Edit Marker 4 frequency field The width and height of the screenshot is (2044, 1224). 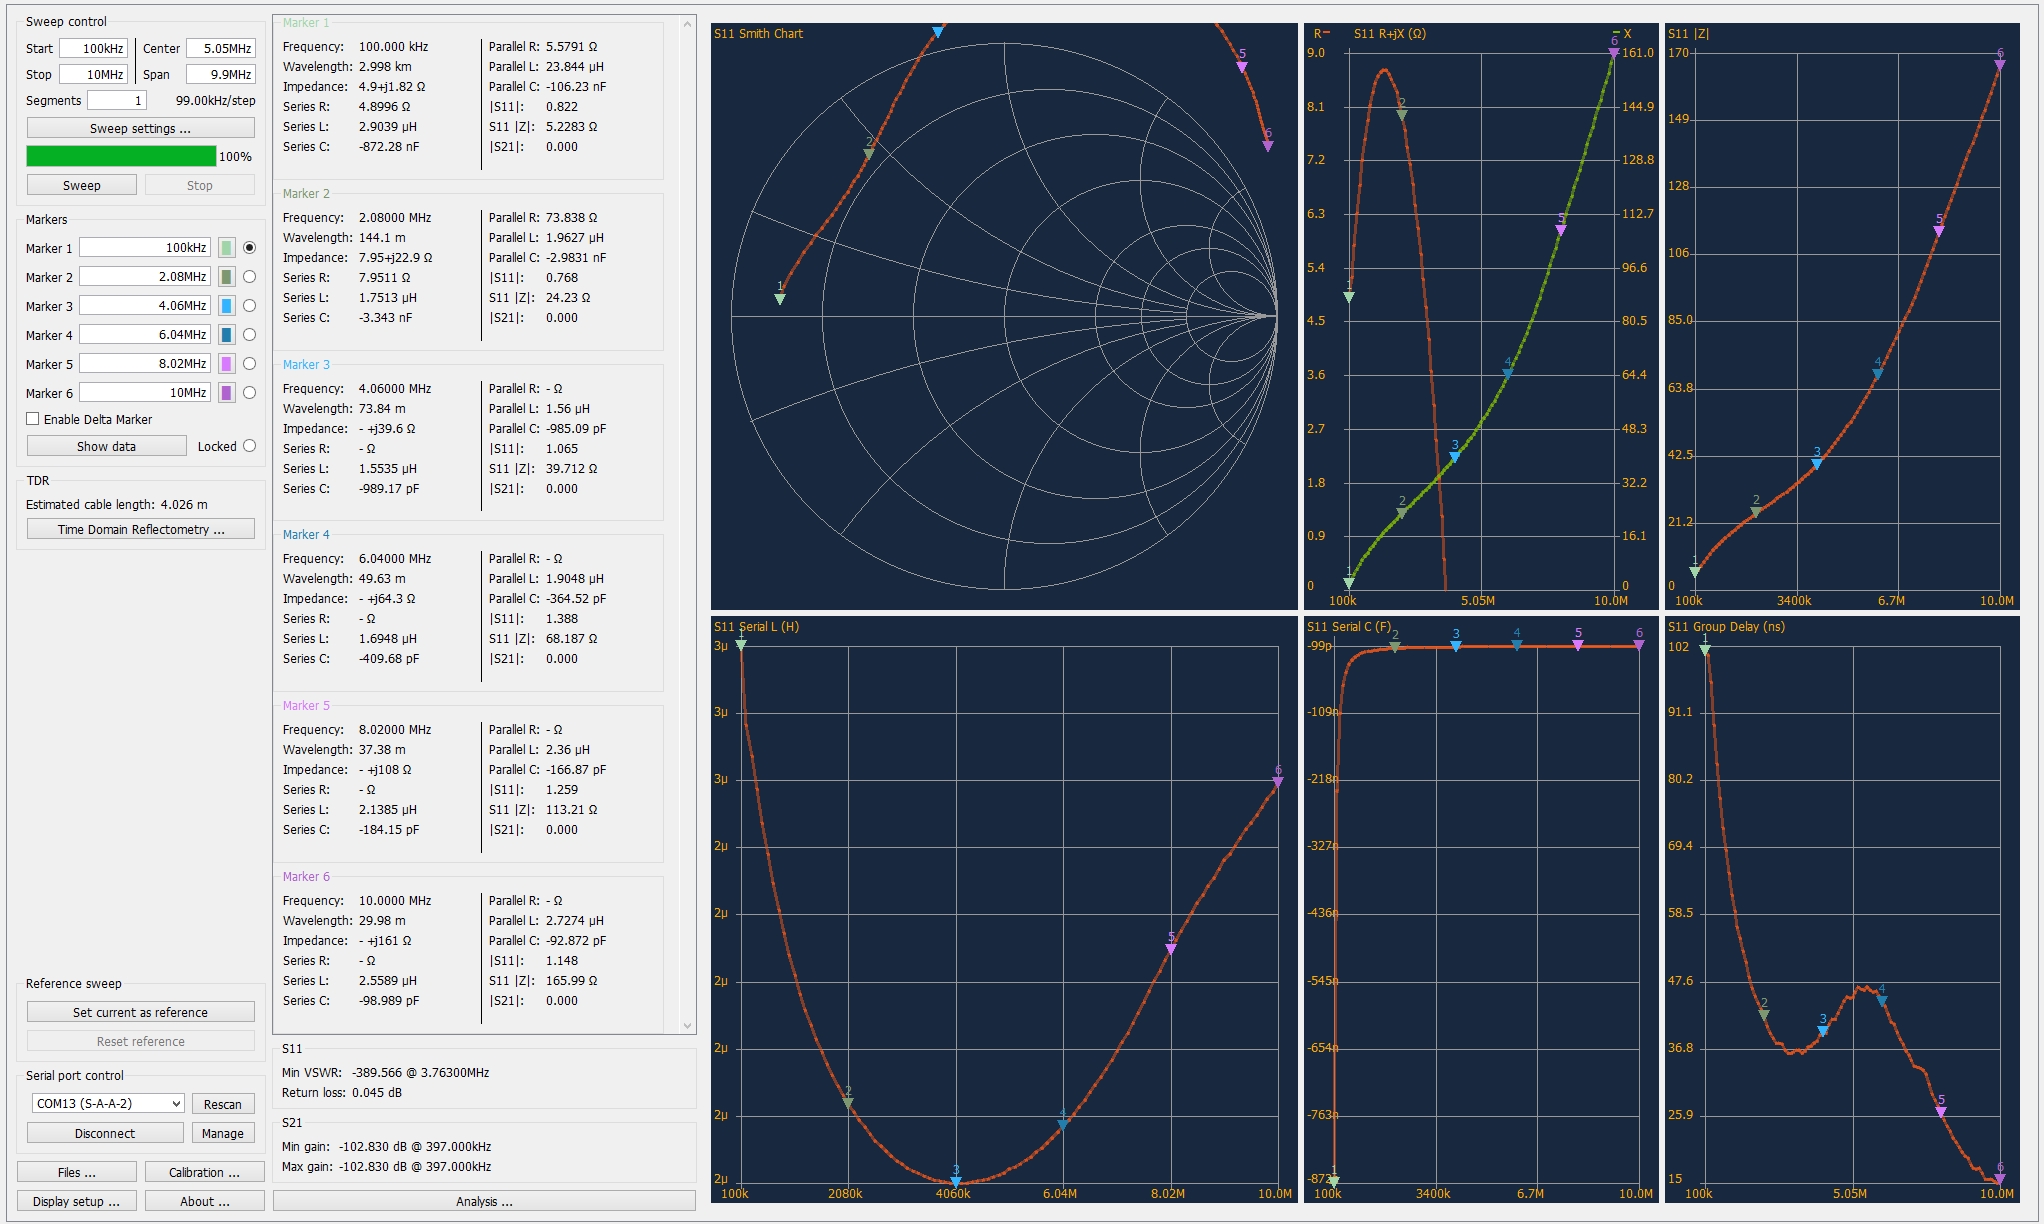click(x=145, y=335)
